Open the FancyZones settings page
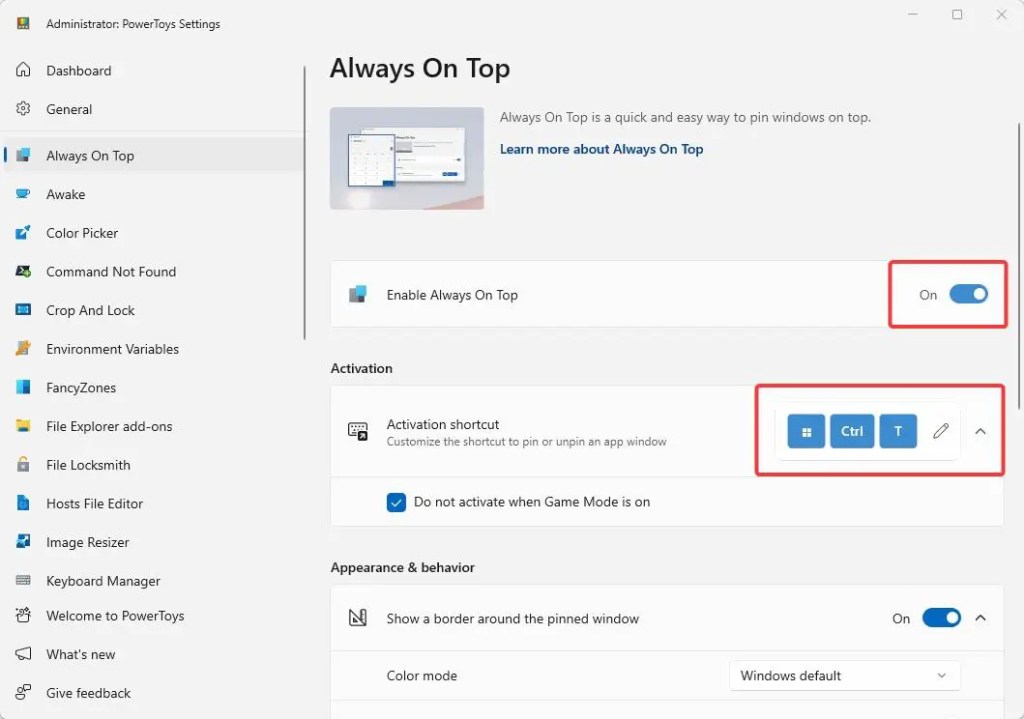 pyautogui.click(x=153, y=387)
